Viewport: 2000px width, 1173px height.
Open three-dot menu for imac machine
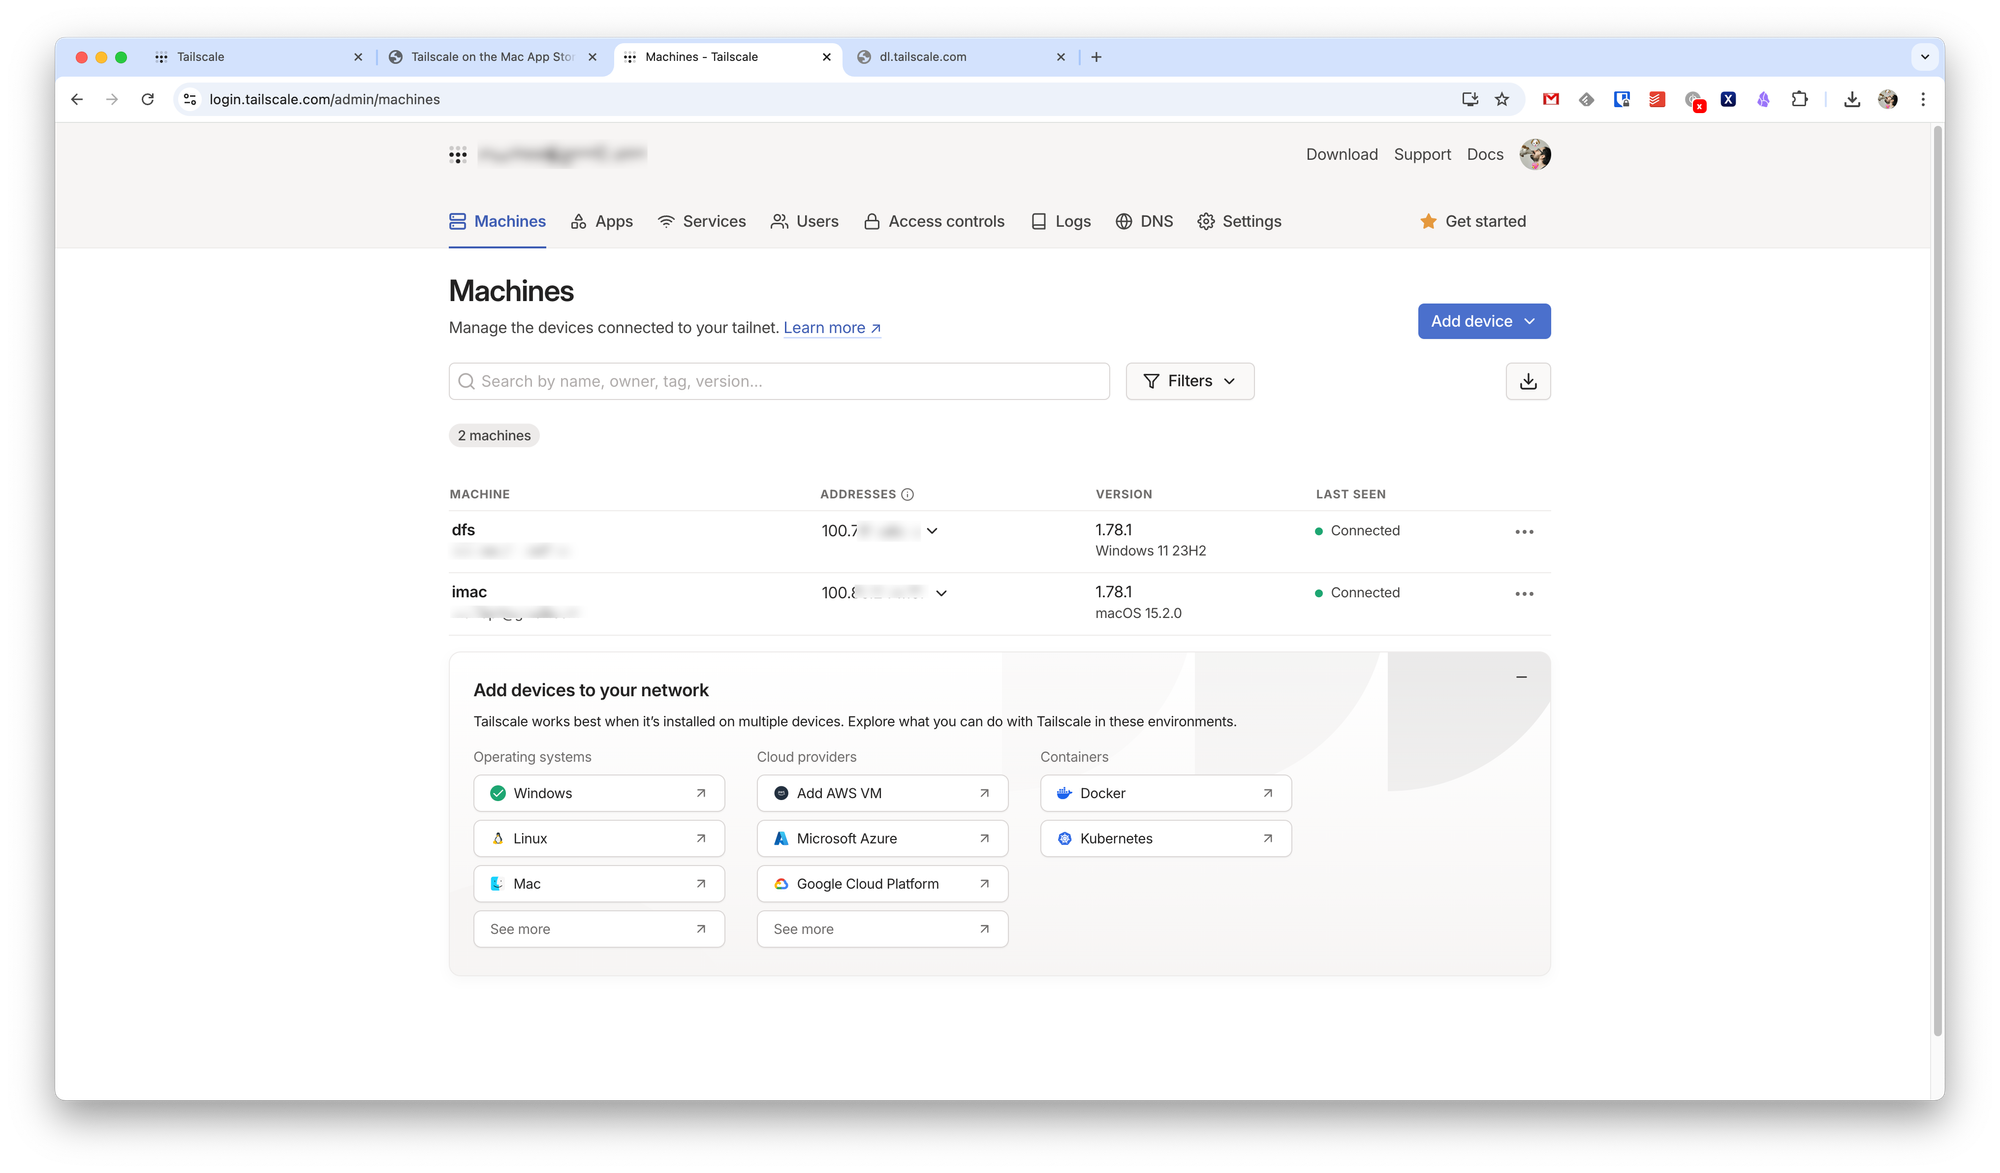(x=1523, y=594)
